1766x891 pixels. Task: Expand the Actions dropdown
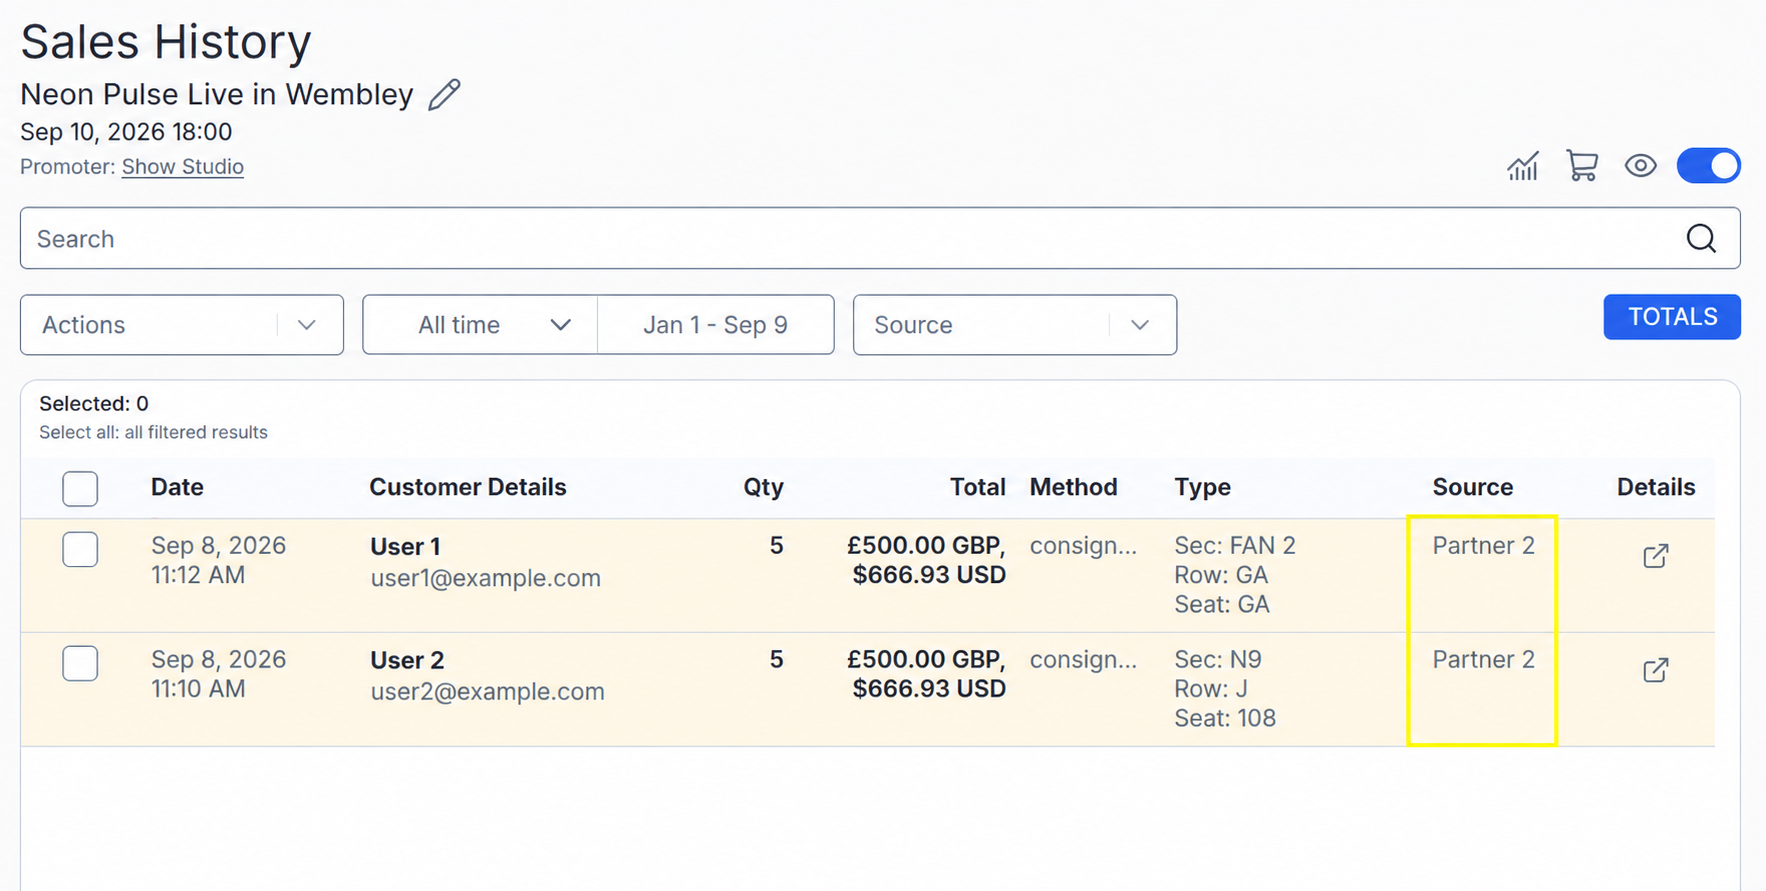click(x=182, y=325)
